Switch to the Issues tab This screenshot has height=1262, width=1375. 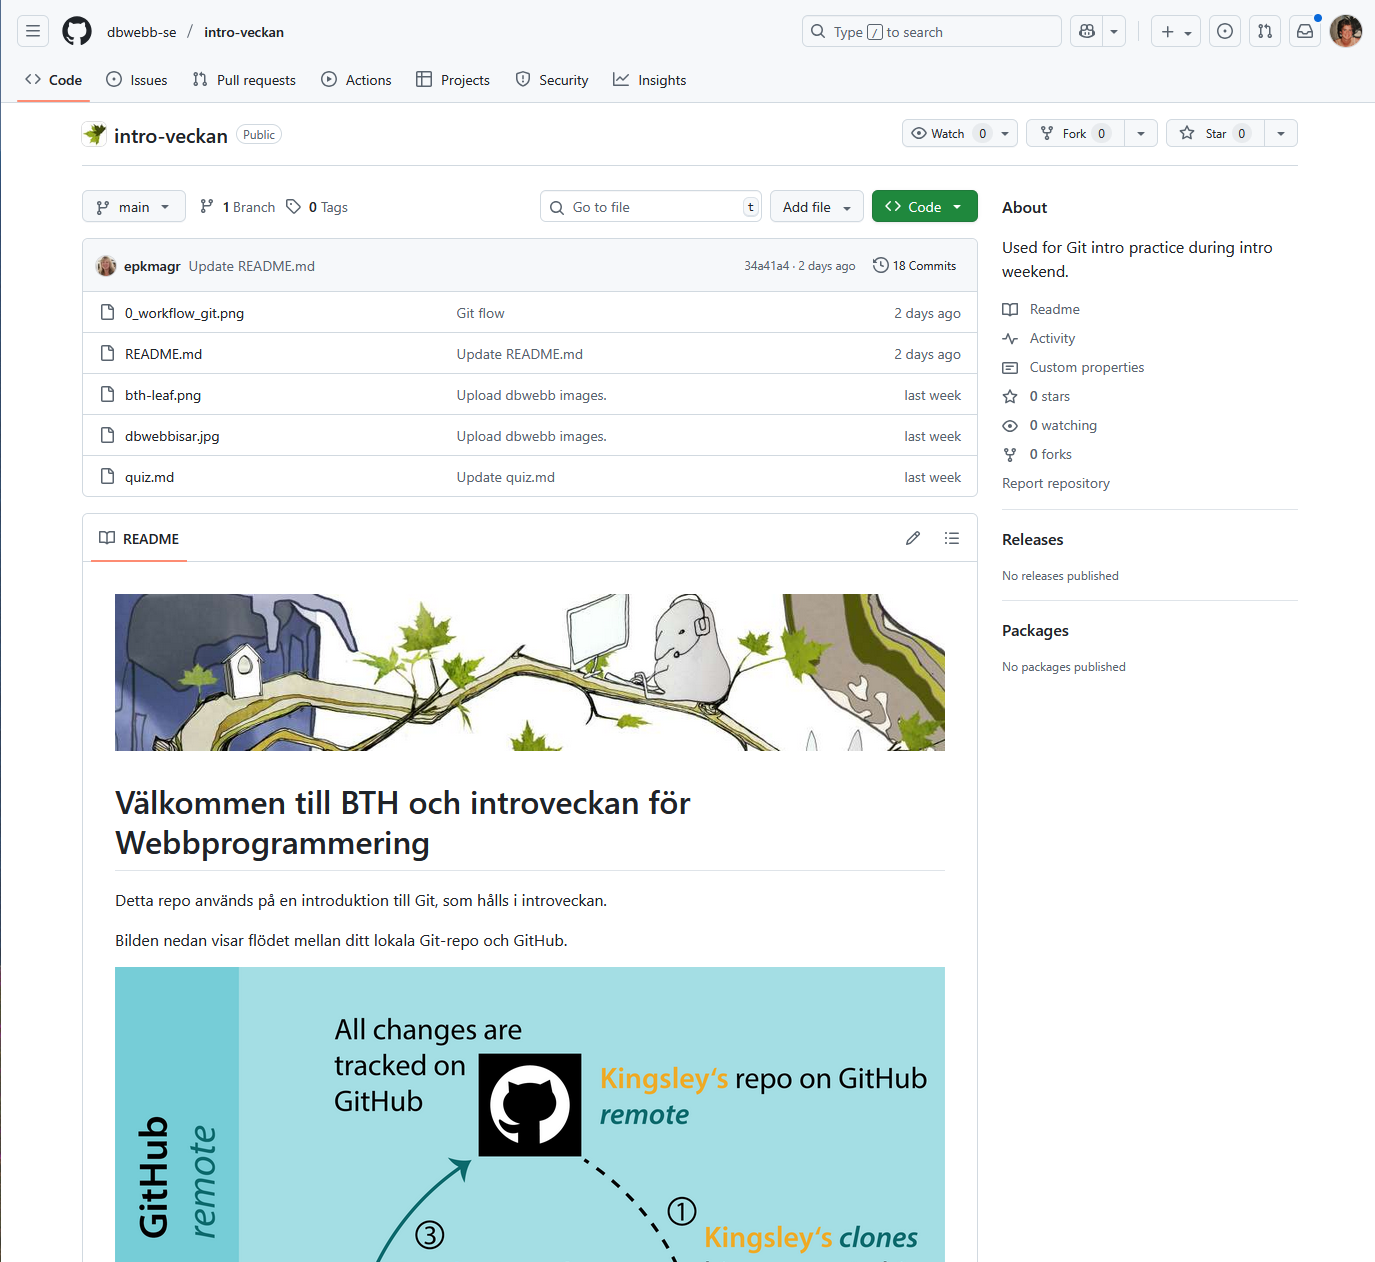(x=137, y=80)
